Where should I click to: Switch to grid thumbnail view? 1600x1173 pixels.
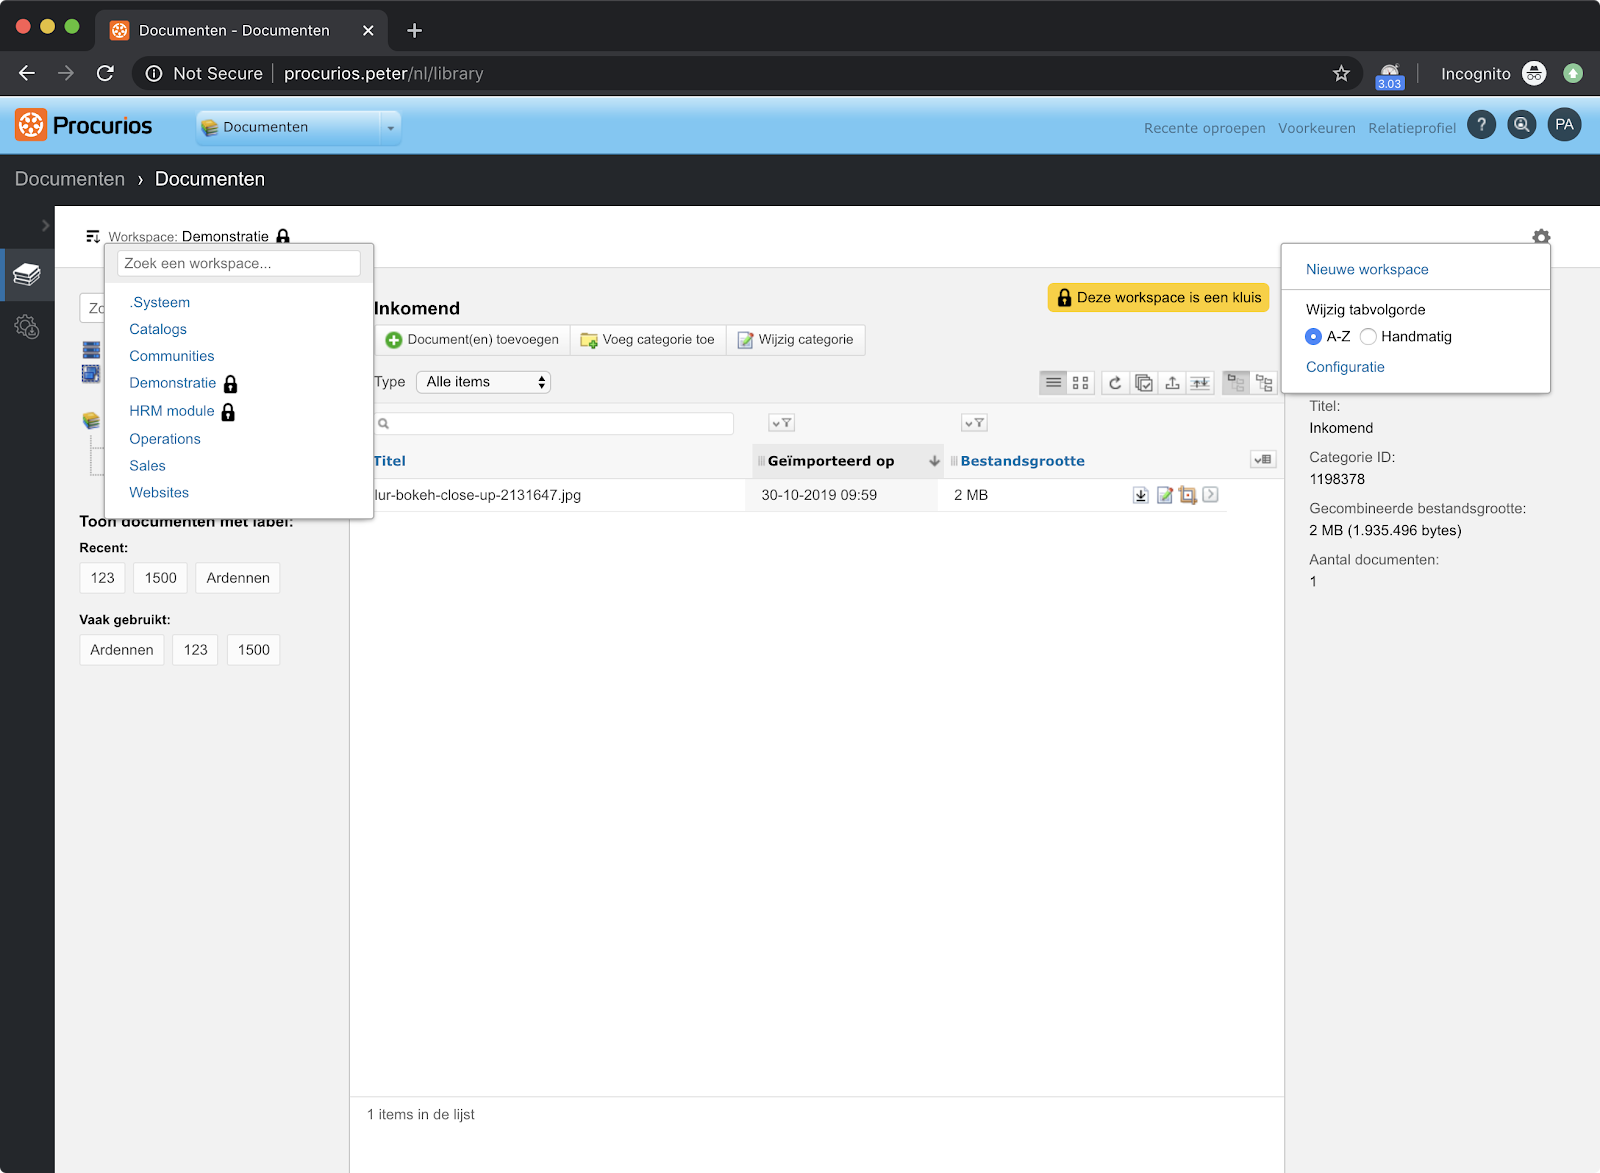pyautogui.click(x=1080, y=382)
